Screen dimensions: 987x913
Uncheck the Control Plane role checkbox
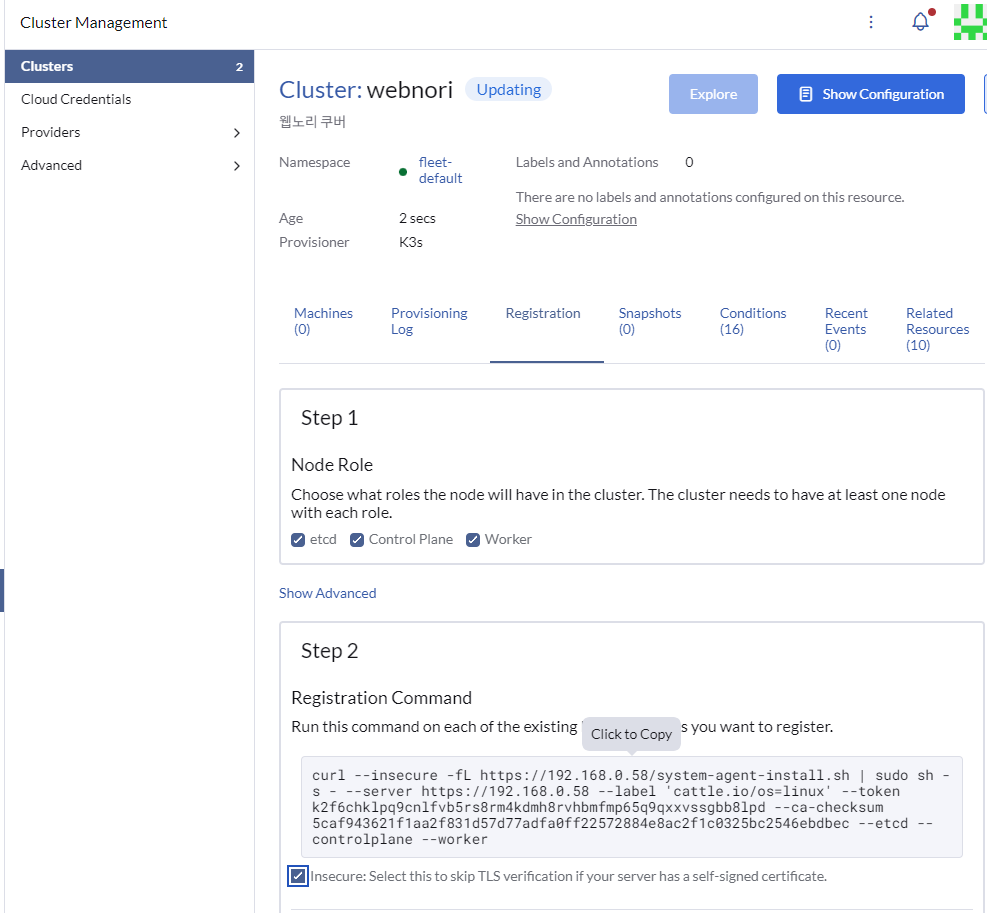click(x=357, y=540)
